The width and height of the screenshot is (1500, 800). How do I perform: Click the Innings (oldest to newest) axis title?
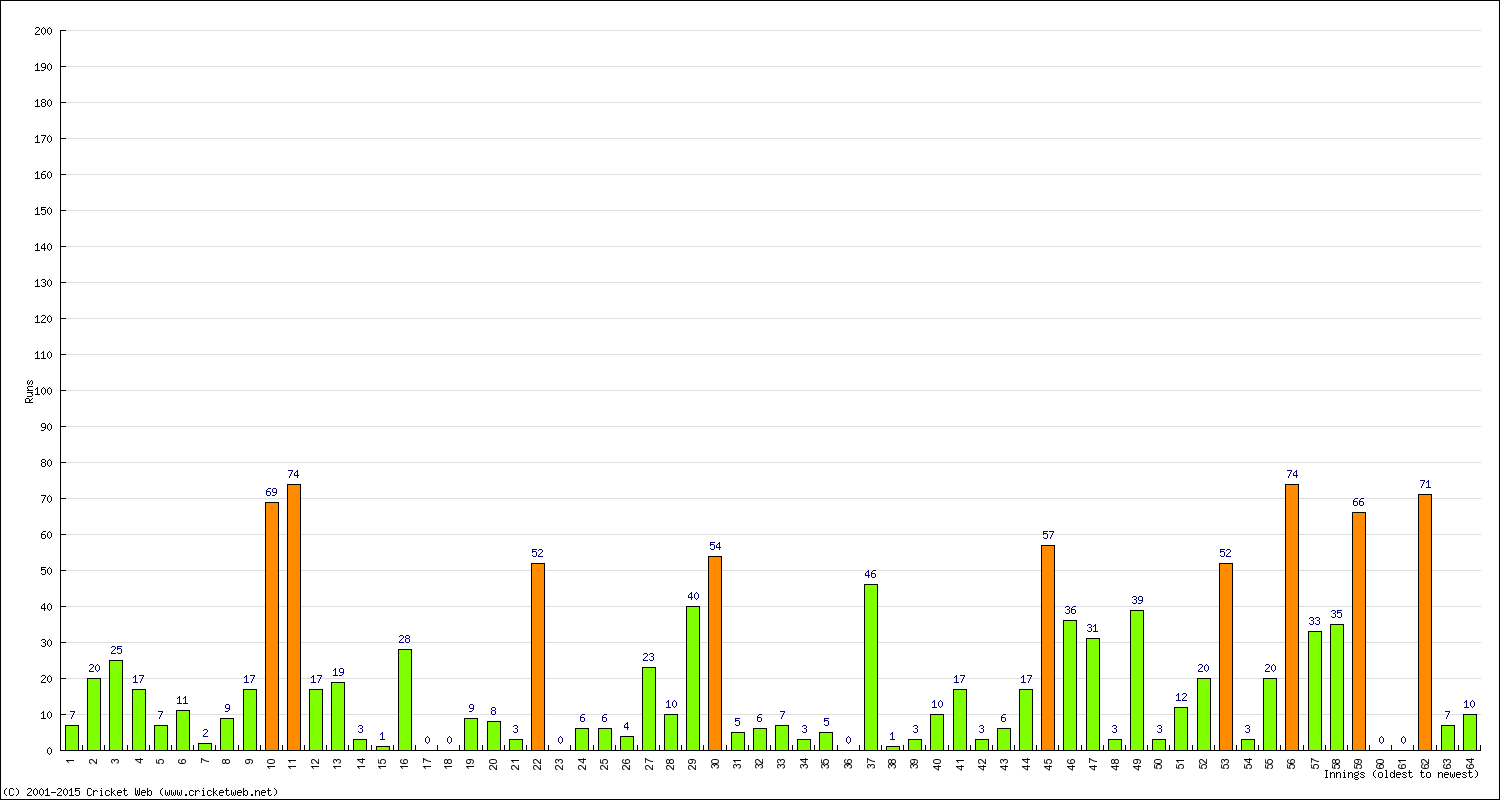(1401, 774)
